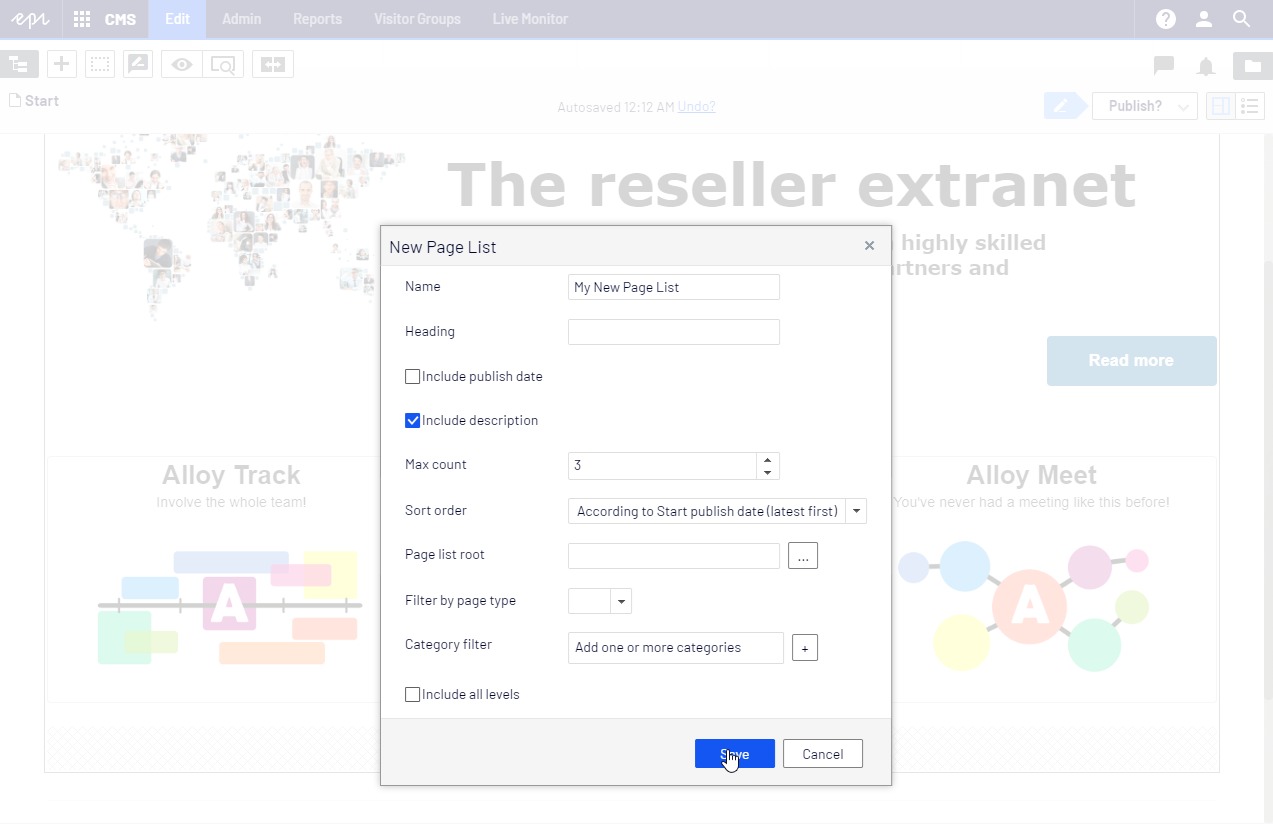This screenshot has height=826, width=1273.
Task: Click the Undo link next to Autosaved
Action: point(696,107)
